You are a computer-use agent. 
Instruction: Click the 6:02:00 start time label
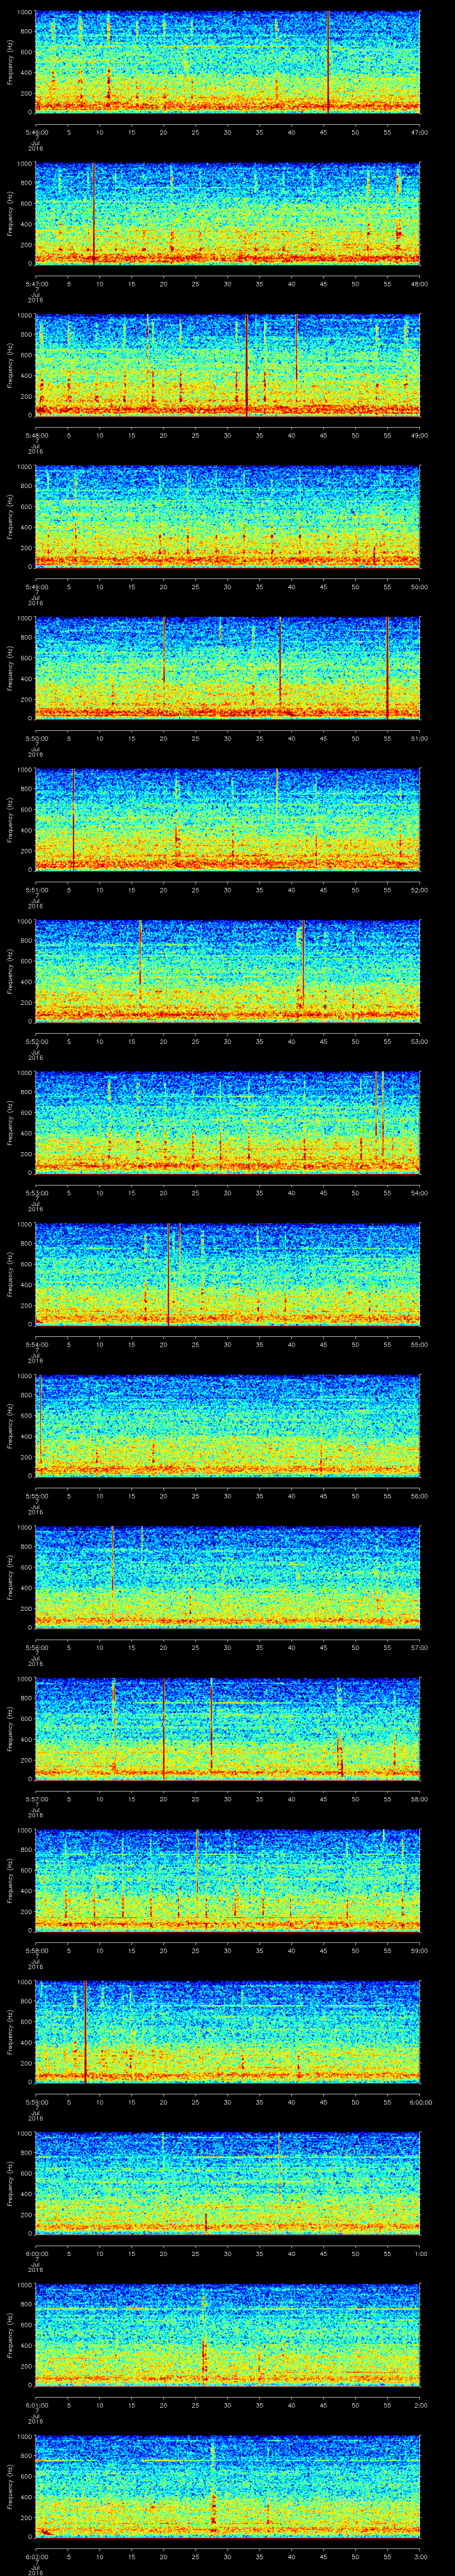pos(35,2556)
